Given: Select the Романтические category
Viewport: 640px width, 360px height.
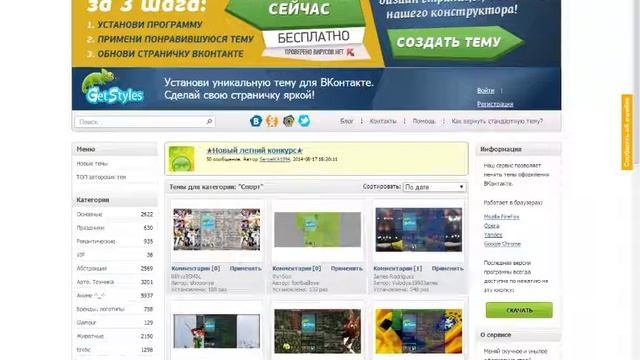Looking at the screenshot, I should tap(96, 241).
